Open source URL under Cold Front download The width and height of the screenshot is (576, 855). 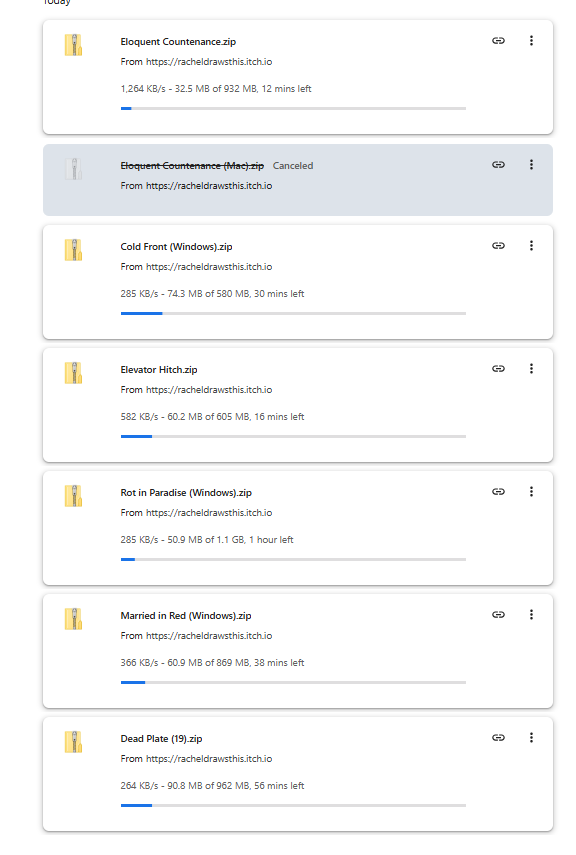pyautogui.click(x=209, y=267)
